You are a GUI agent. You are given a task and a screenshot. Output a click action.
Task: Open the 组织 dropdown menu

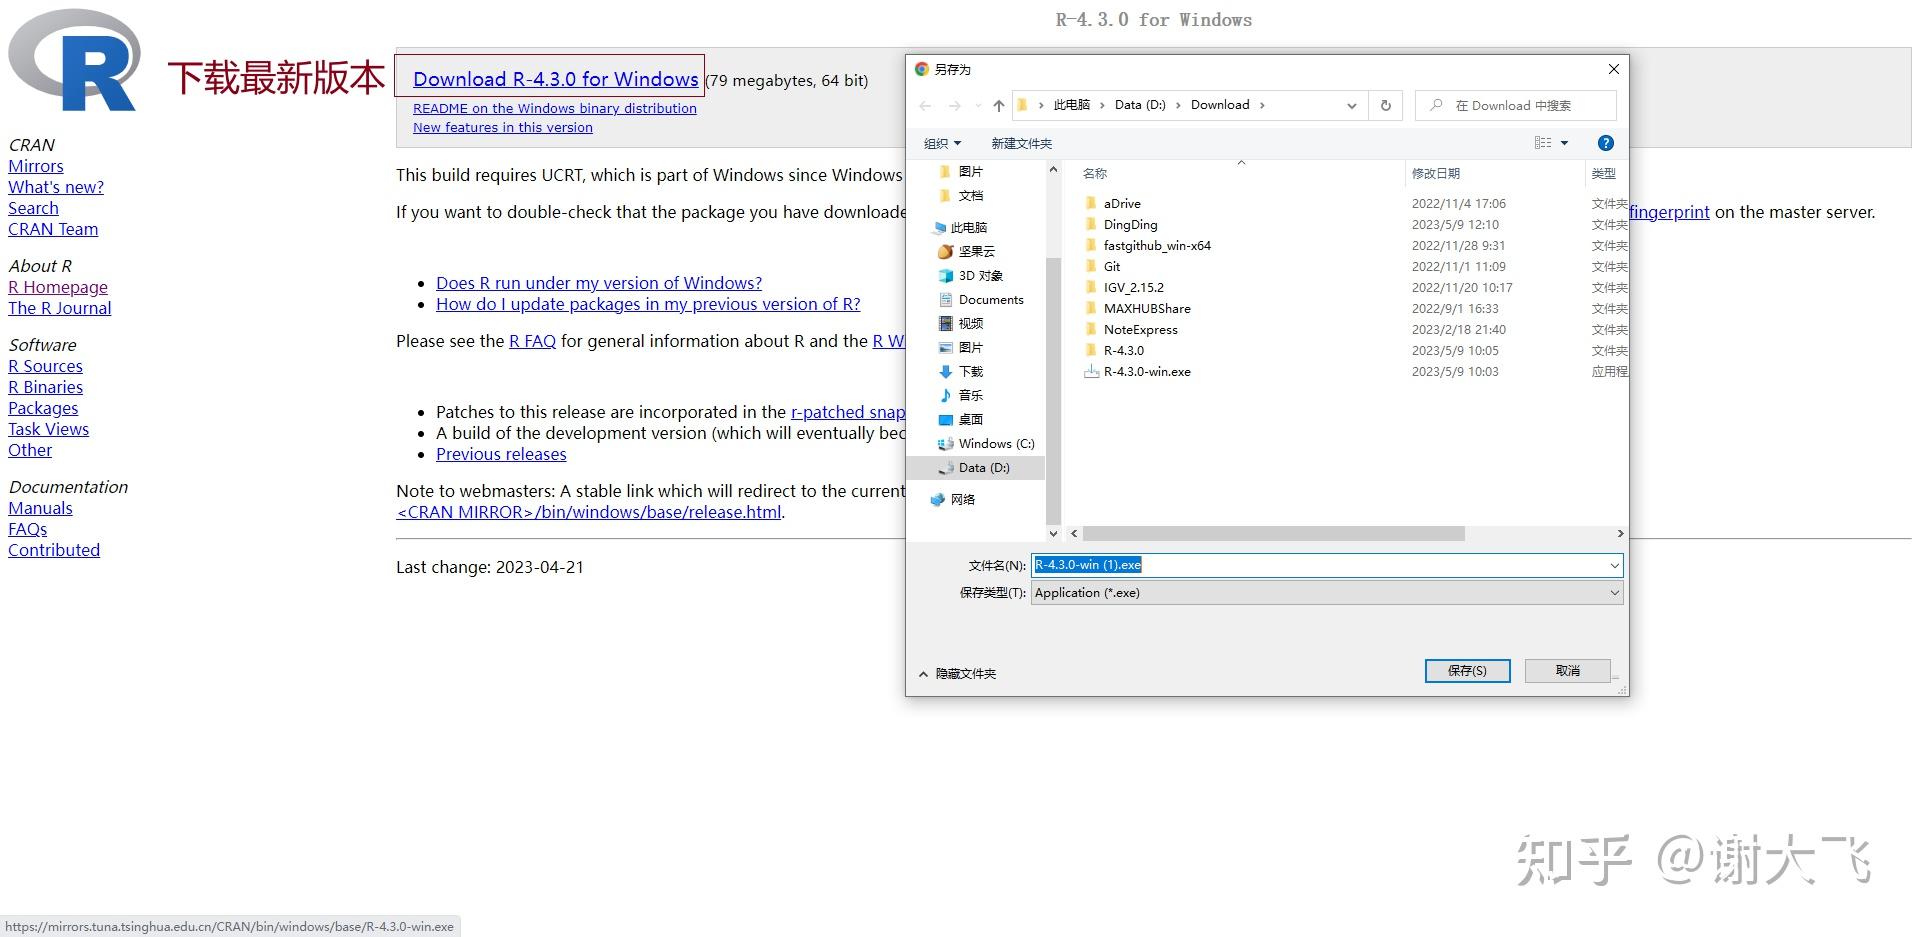(x=941, y=143)
